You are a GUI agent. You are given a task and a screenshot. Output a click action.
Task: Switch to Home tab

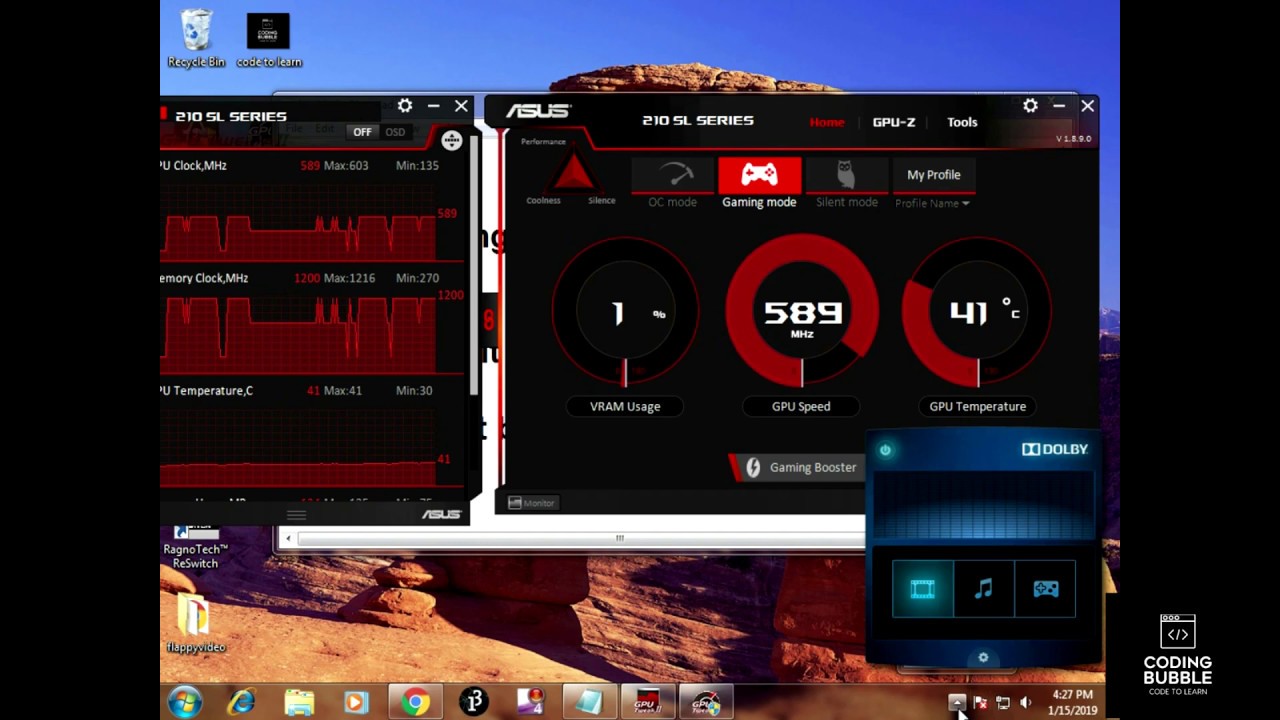click(x=826, y=122)
